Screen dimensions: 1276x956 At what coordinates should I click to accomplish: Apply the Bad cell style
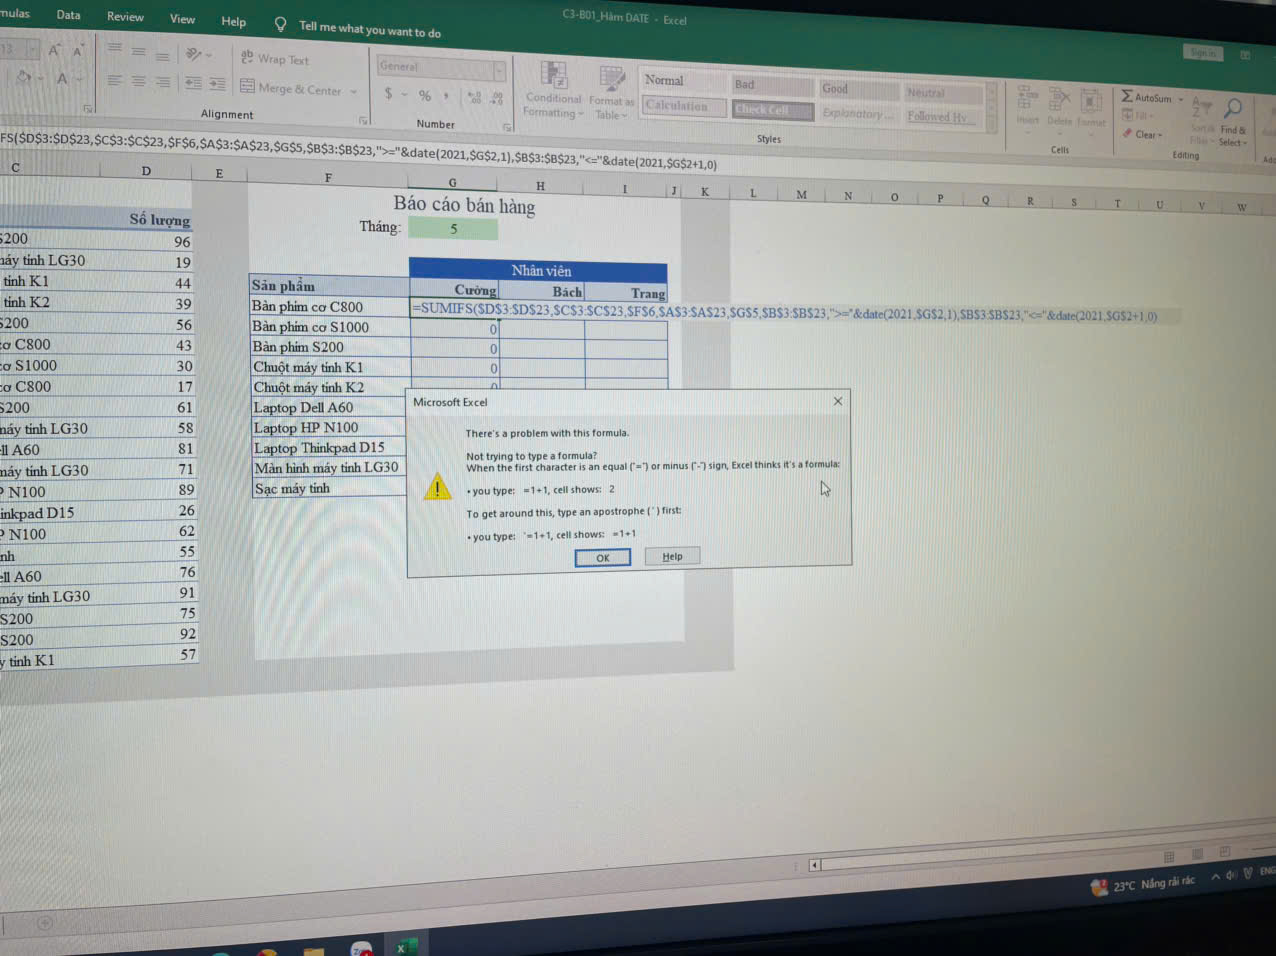tap(772, 85)
